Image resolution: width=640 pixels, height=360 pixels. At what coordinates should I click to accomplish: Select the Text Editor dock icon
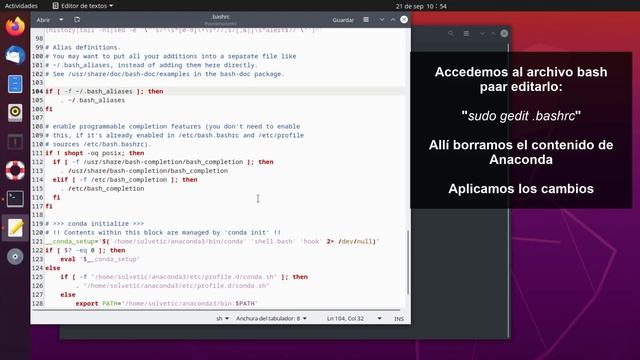(15, 227)
